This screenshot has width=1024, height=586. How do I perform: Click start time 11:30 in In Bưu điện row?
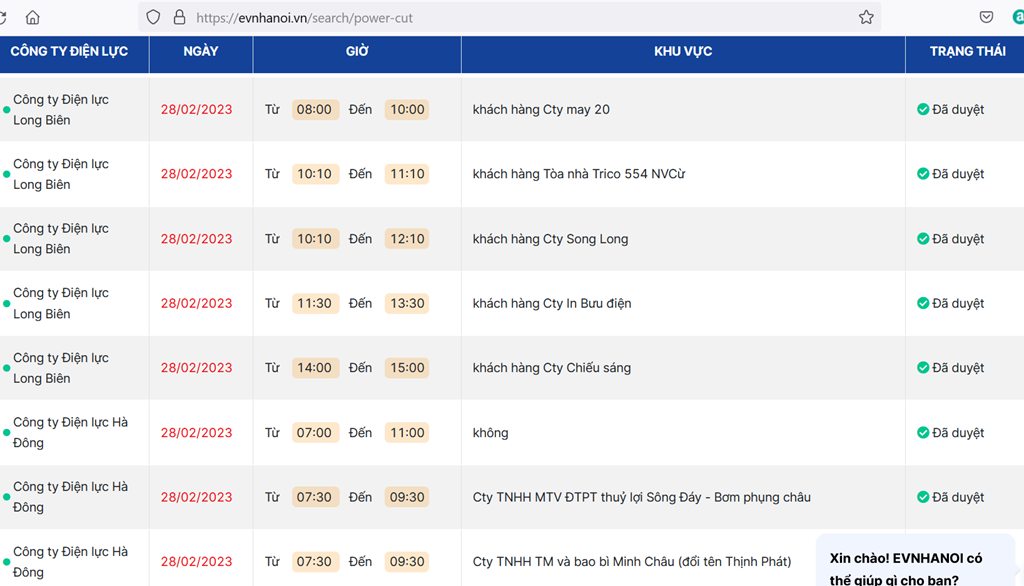[315, 303]
